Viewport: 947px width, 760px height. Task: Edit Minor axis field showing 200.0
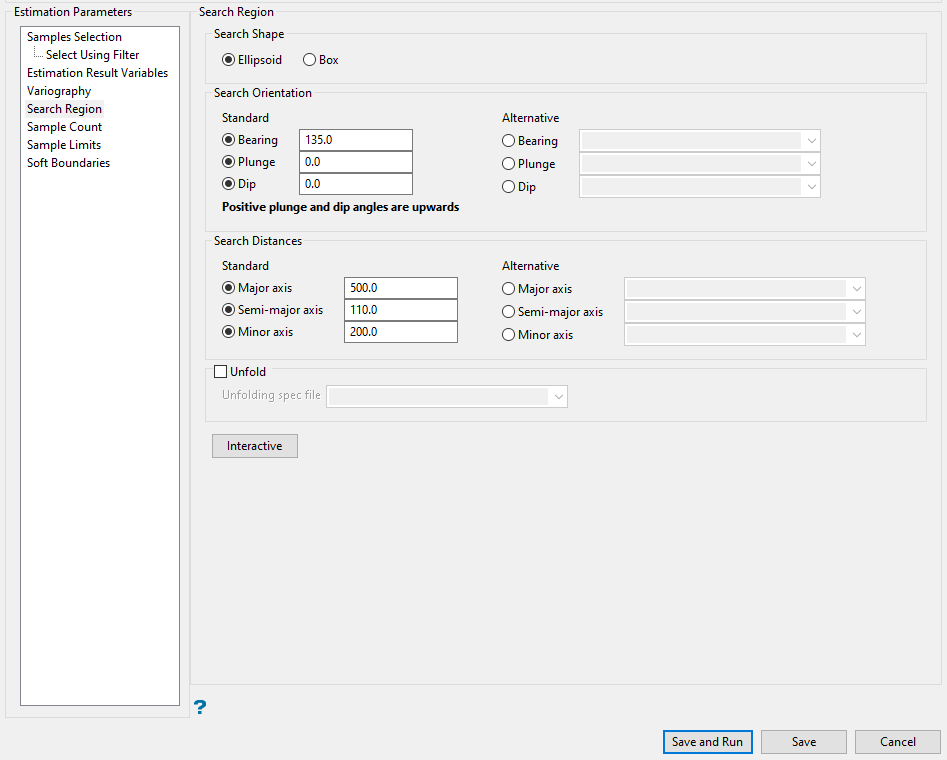pyautogui.click(x=401, y=332)
